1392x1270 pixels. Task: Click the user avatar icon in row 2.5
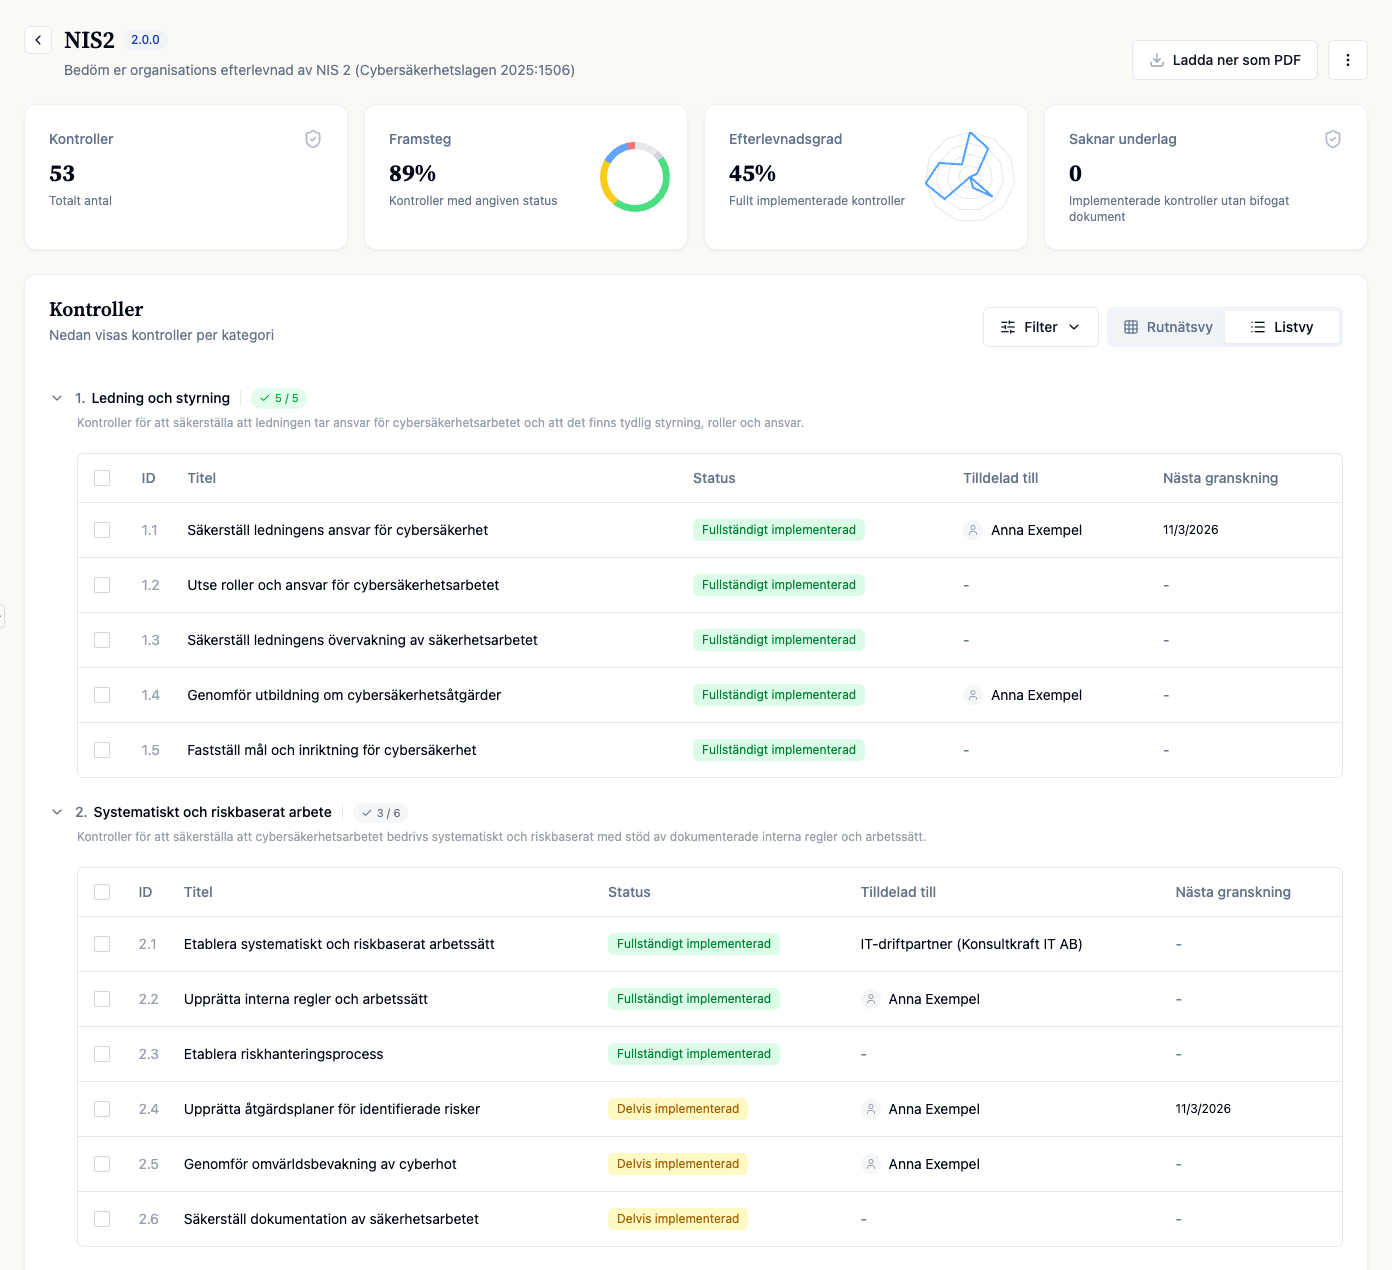[x=871, y=1164]
